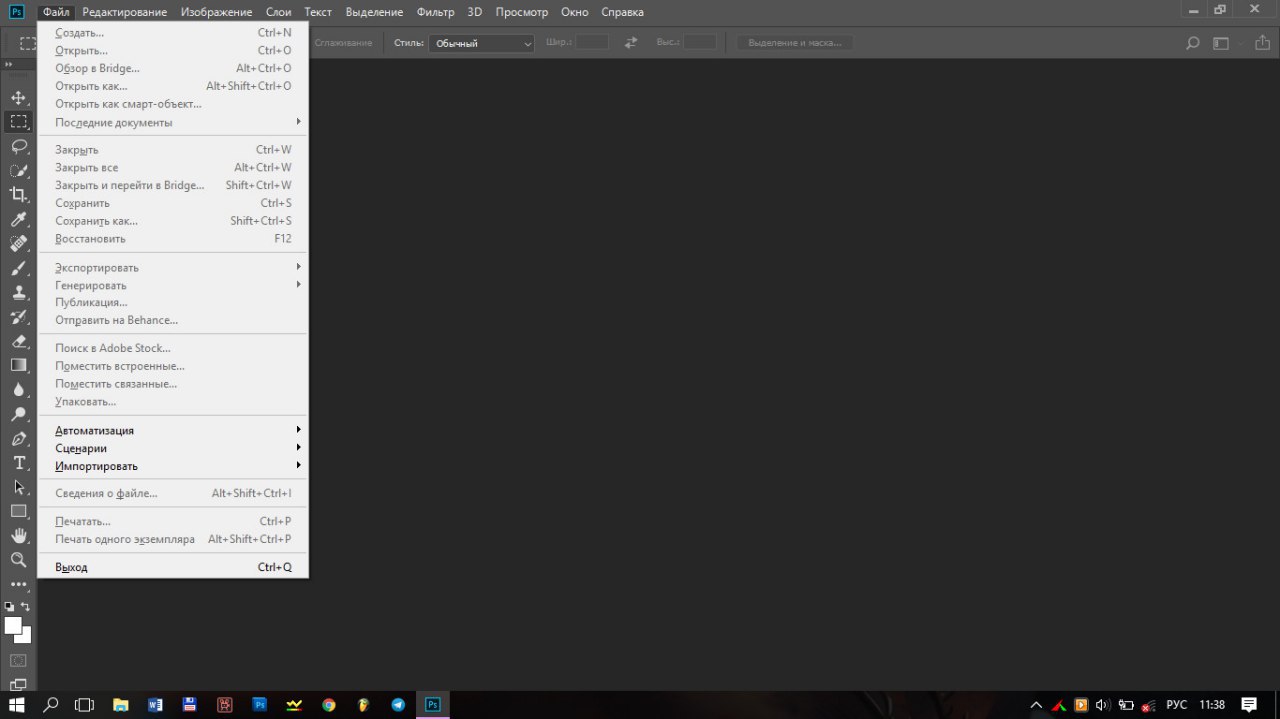Choose Обзор в Bridge... menu entry
Screen dimensions: 1280x719
pyautogui.click(x=172, y=68)
